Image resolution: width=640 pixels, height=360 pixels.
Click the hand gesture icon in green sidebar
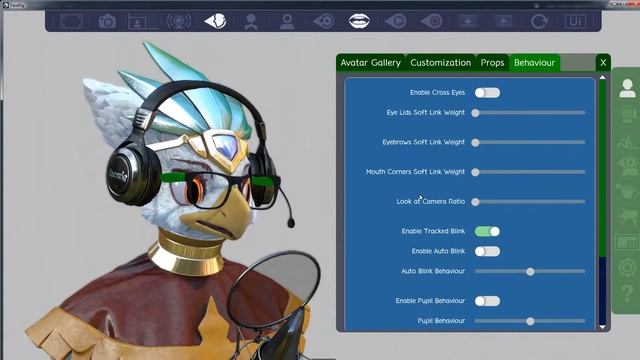pos(627,191)
